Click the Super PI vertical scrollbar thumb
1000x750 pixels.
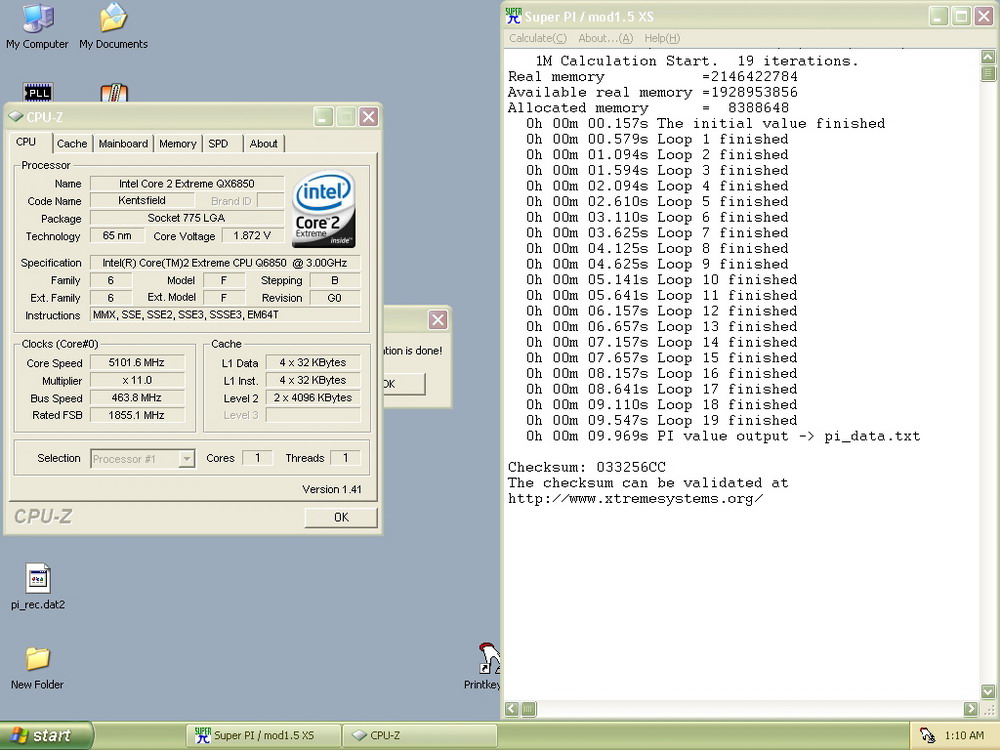pos(988,73)
